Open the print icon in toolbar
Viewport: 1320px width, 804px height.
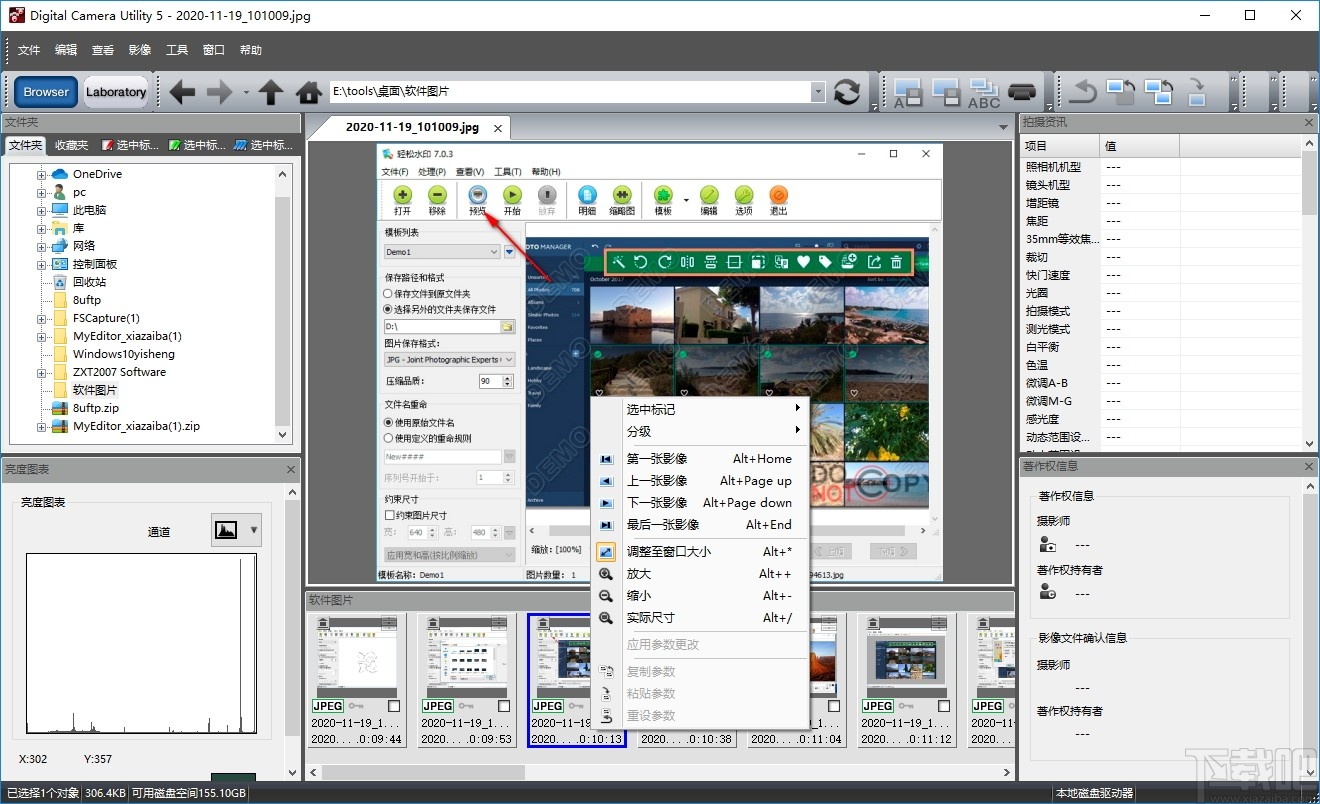pyautogui.click(x=1022, y=92)
